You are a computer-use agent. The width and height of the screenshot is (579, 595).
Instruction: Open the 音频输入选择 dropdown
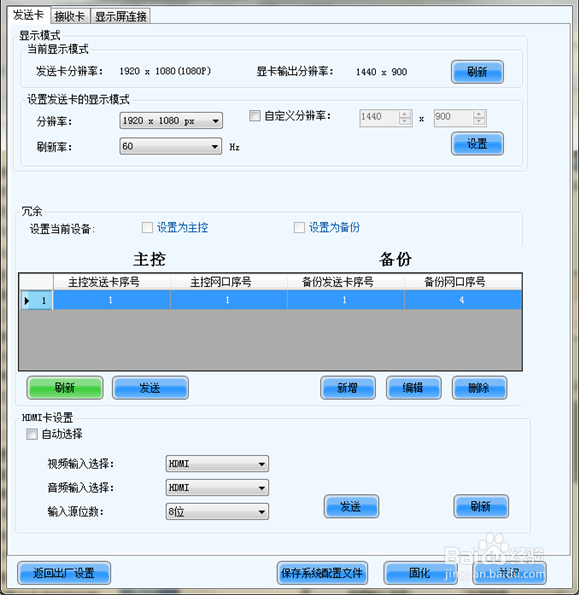coord(217,488)
